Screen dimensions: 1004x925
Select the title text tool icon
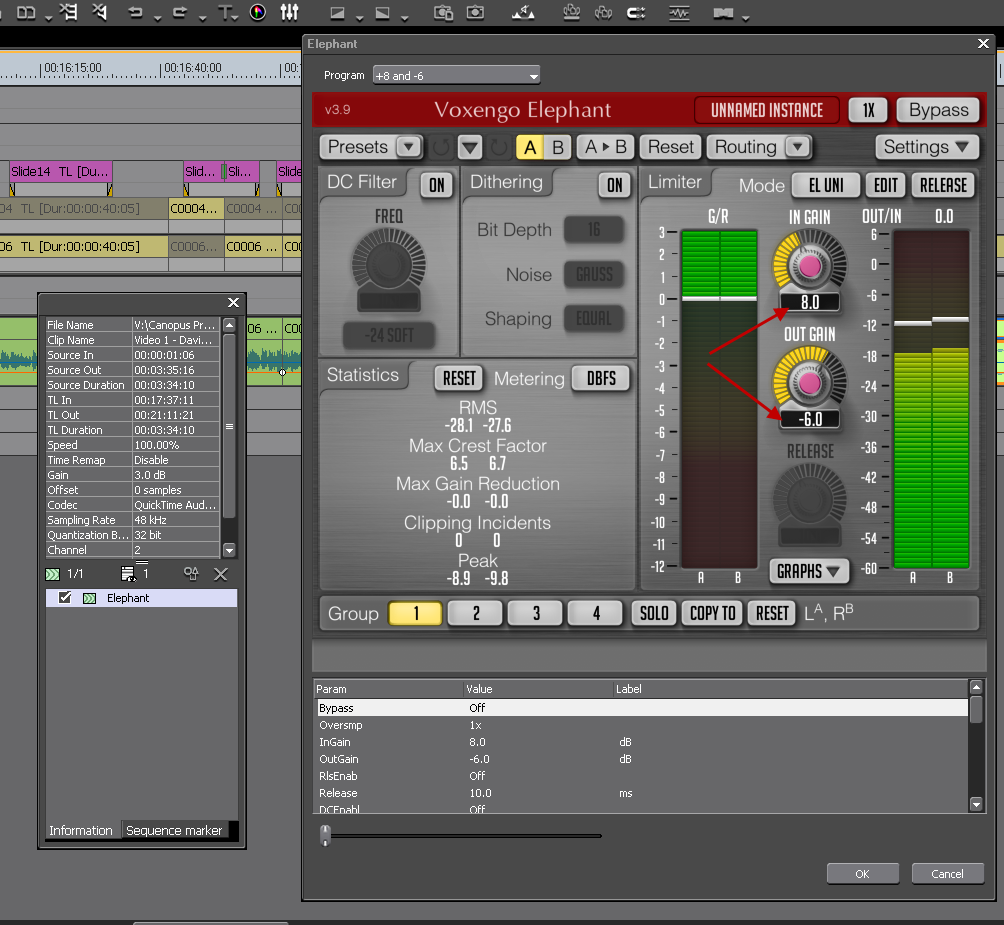pos(226,13)
